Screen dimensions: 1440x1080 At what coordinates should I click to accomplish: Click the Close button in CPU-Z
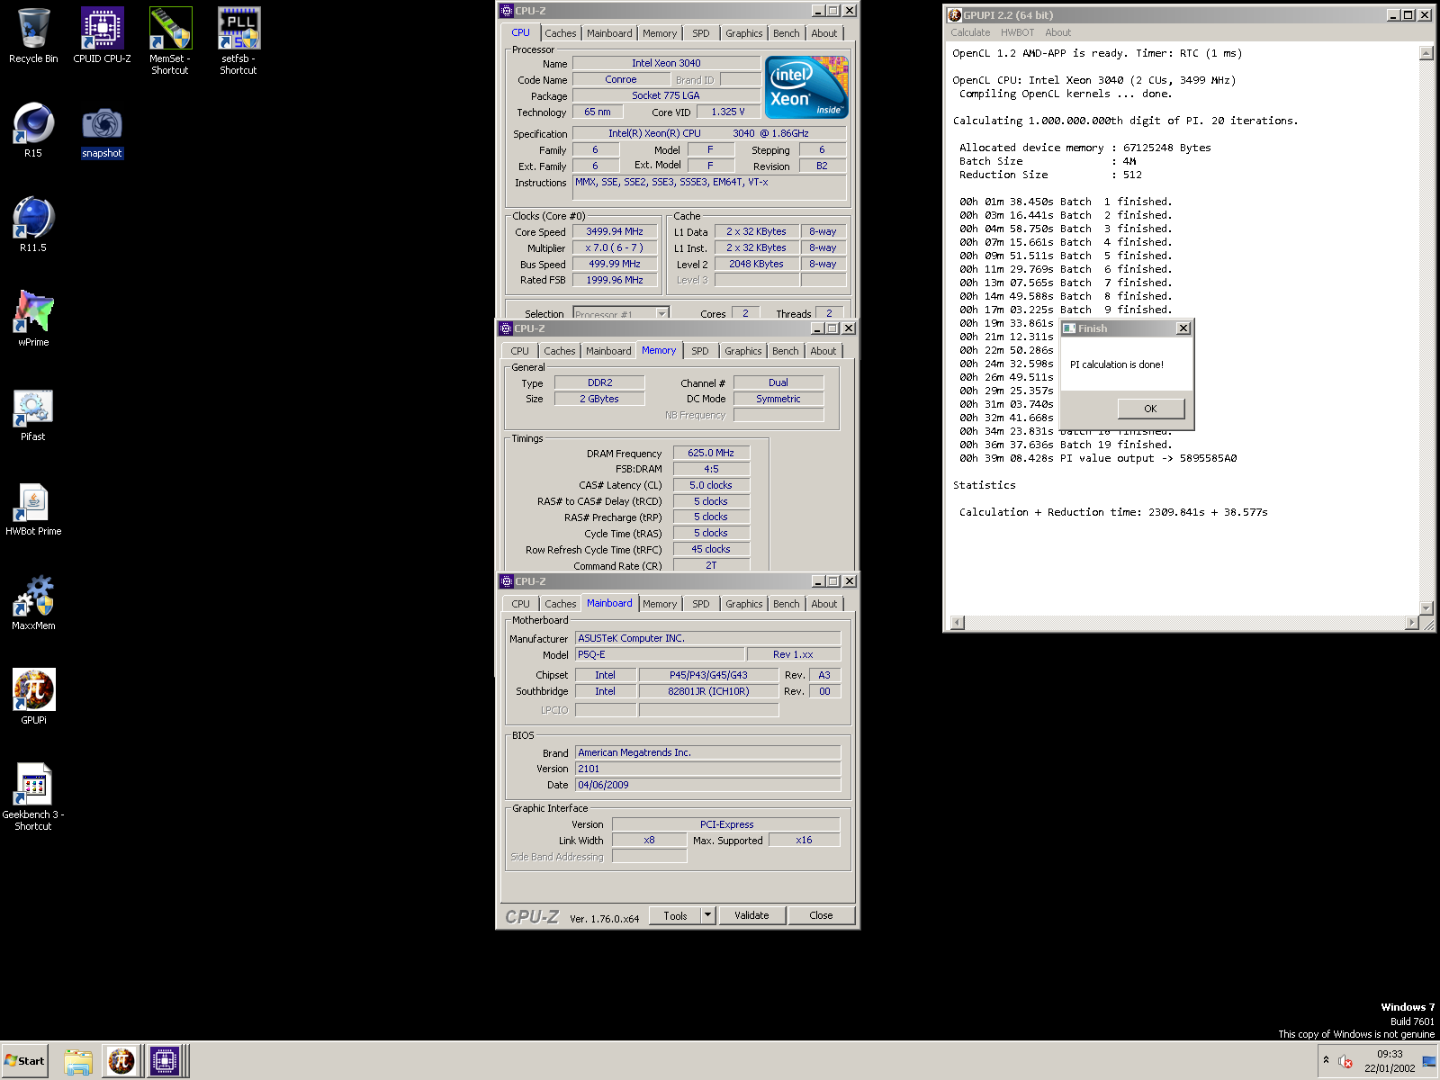[821, 915]
